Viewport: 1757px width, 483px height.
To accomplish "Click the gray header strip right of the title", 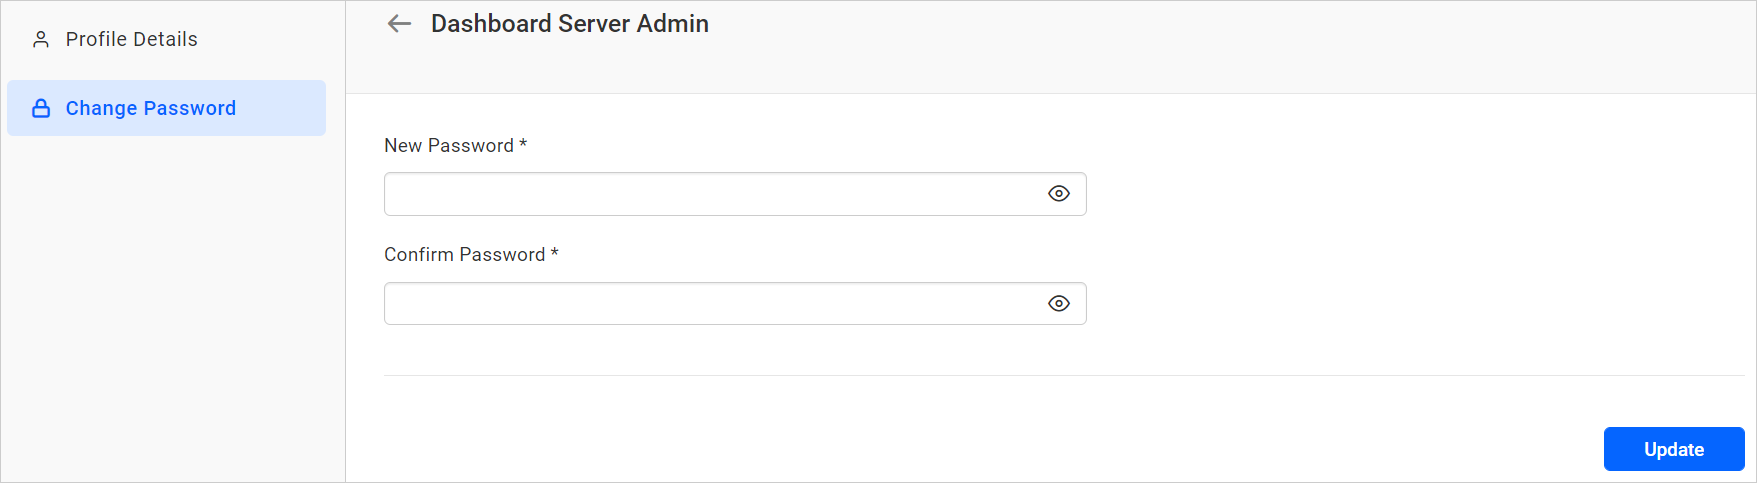I will (1200, 45).
